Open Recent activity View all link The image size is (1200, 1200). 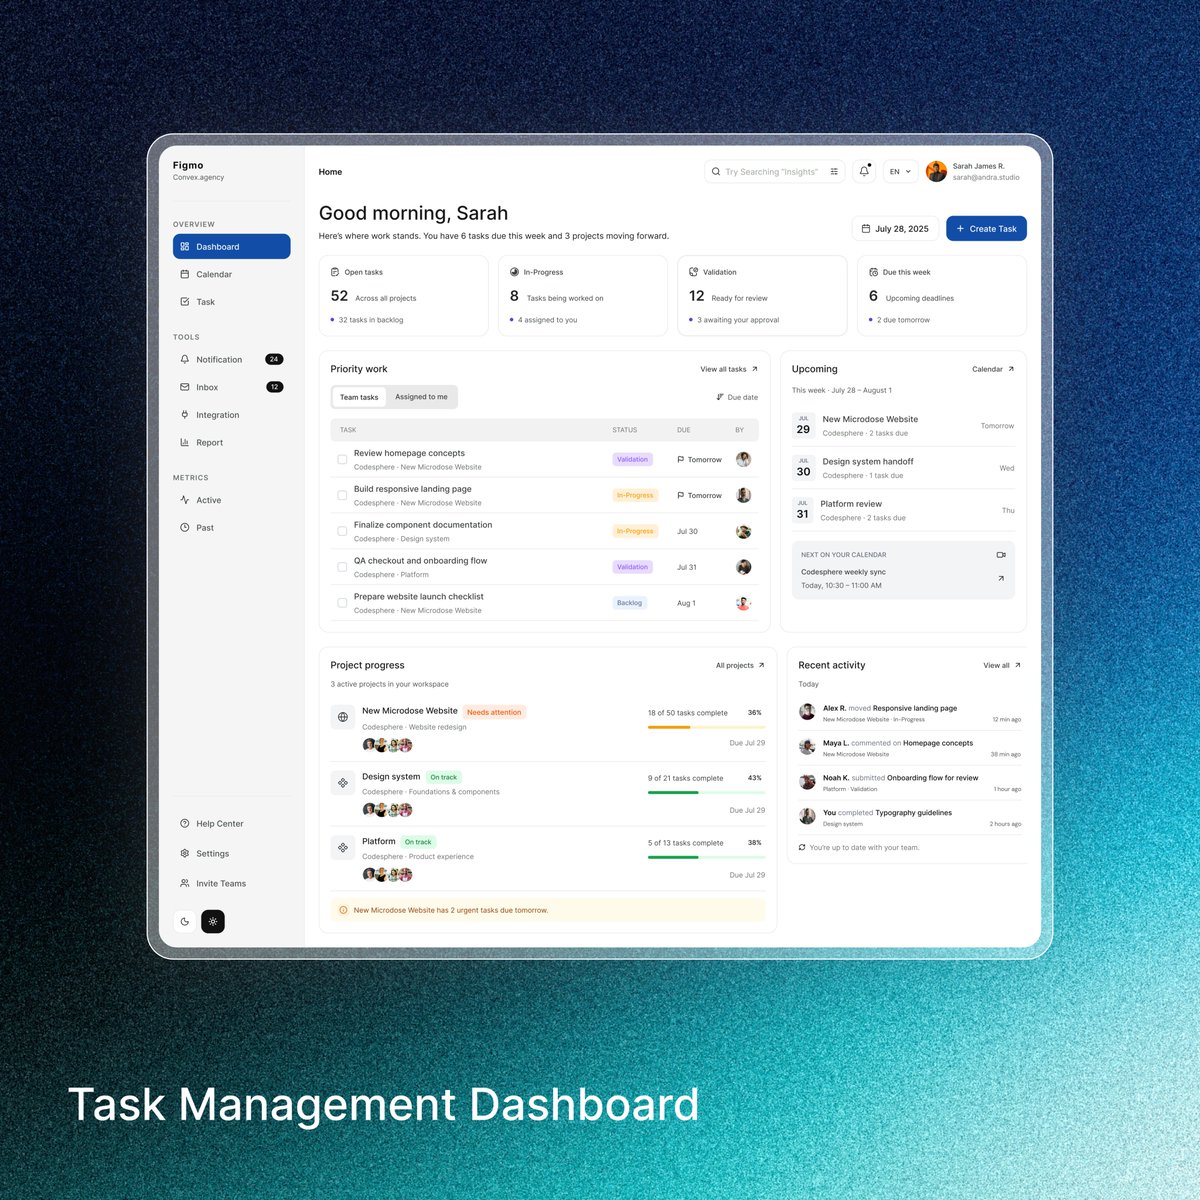1002,665
